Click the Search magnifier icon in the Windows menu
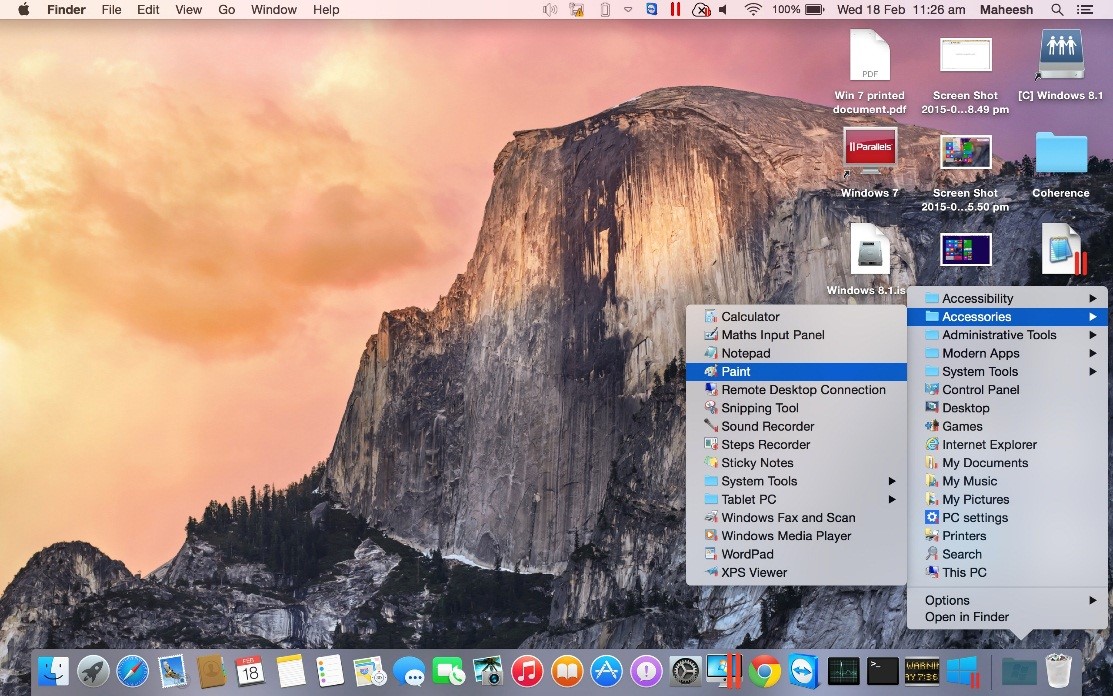This screenshot has width=1113, height=696. [x=932, y=554]
